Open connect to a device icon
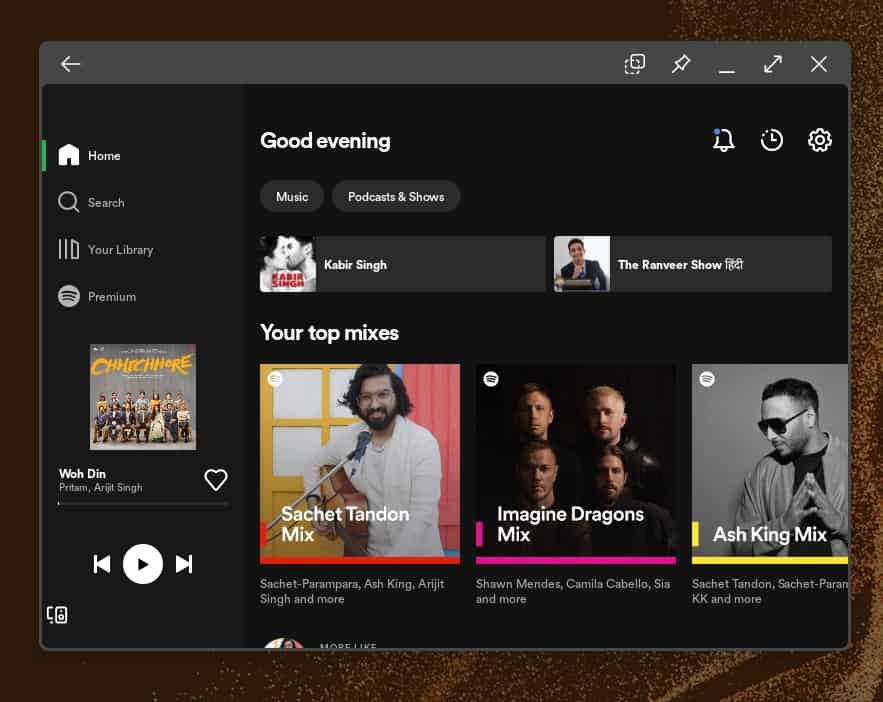This screenshot has width=883, height=702. (x=57, y=614)
